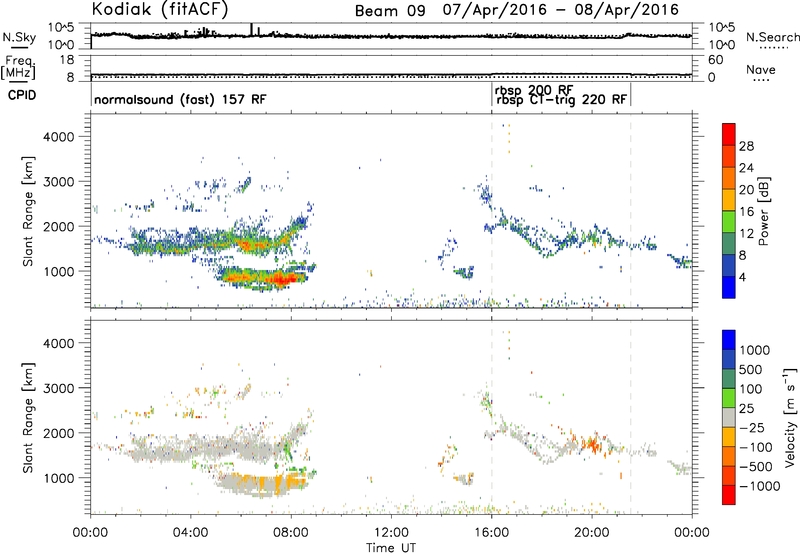
Task: Click the Slant Range label of velocity panel
Action: [28, 417]
